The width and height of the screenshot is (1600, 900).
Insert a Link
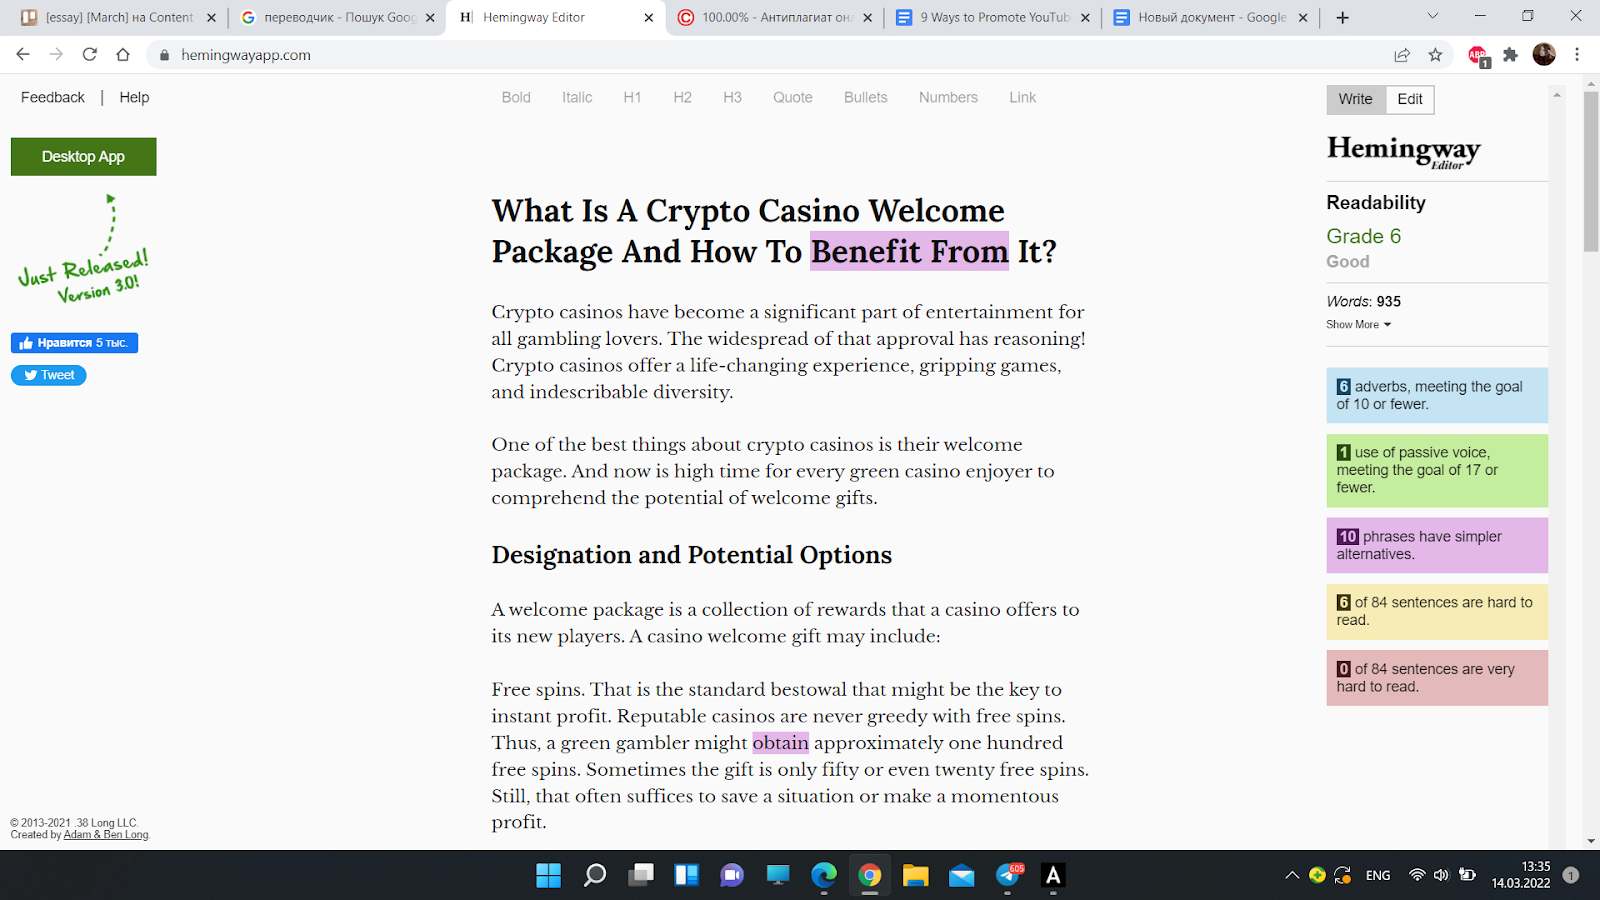click(1023, 97)
